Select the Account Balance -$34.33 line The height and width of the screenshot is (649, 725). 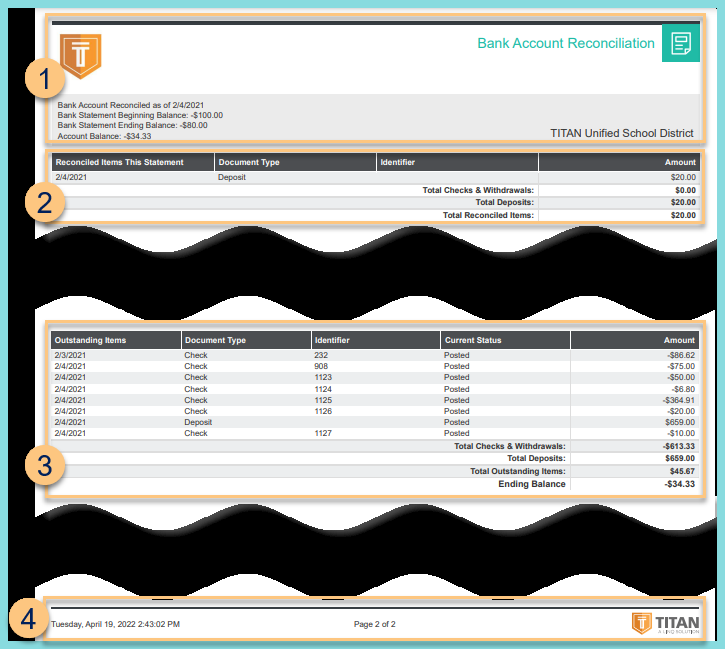104,136
